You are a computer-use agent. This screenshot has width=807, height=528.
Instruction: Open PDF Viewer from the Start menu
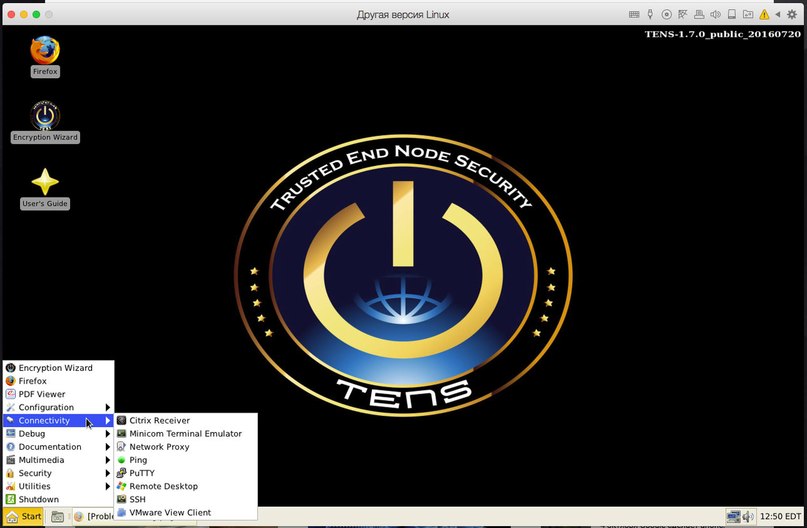[58, 394]
